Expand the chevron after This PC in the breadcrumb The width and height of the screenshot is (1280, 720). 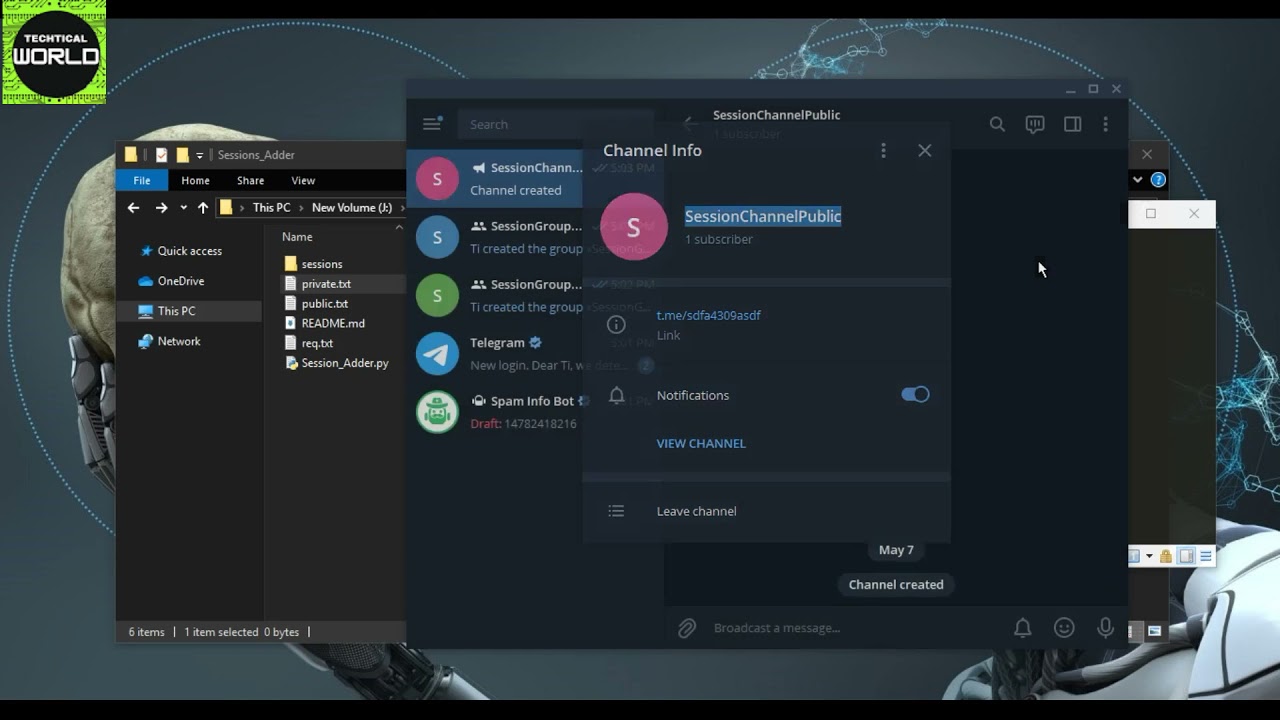pyautogui.click(x=301, y=208)
